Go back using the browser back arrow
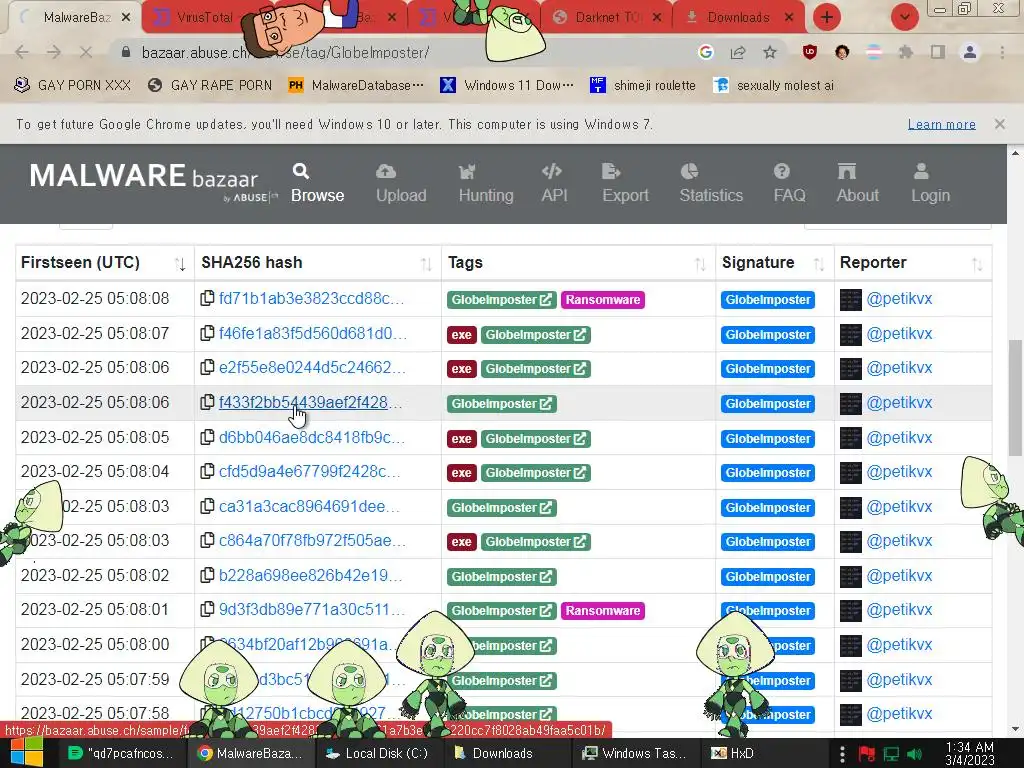This screenshot has height=768, width=1024. 22,52
